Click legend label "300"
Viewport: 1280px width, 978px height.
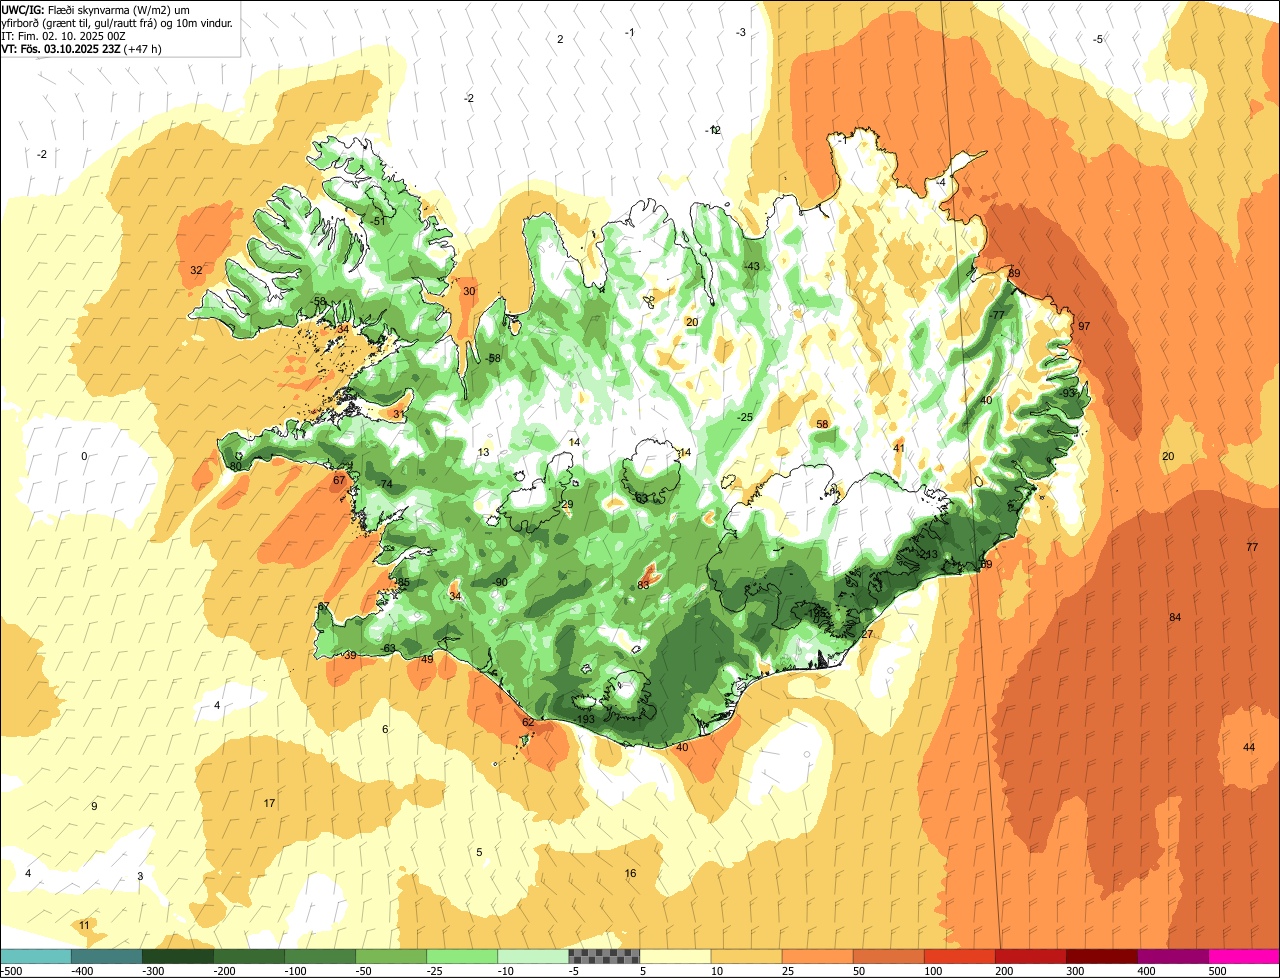1075,971
